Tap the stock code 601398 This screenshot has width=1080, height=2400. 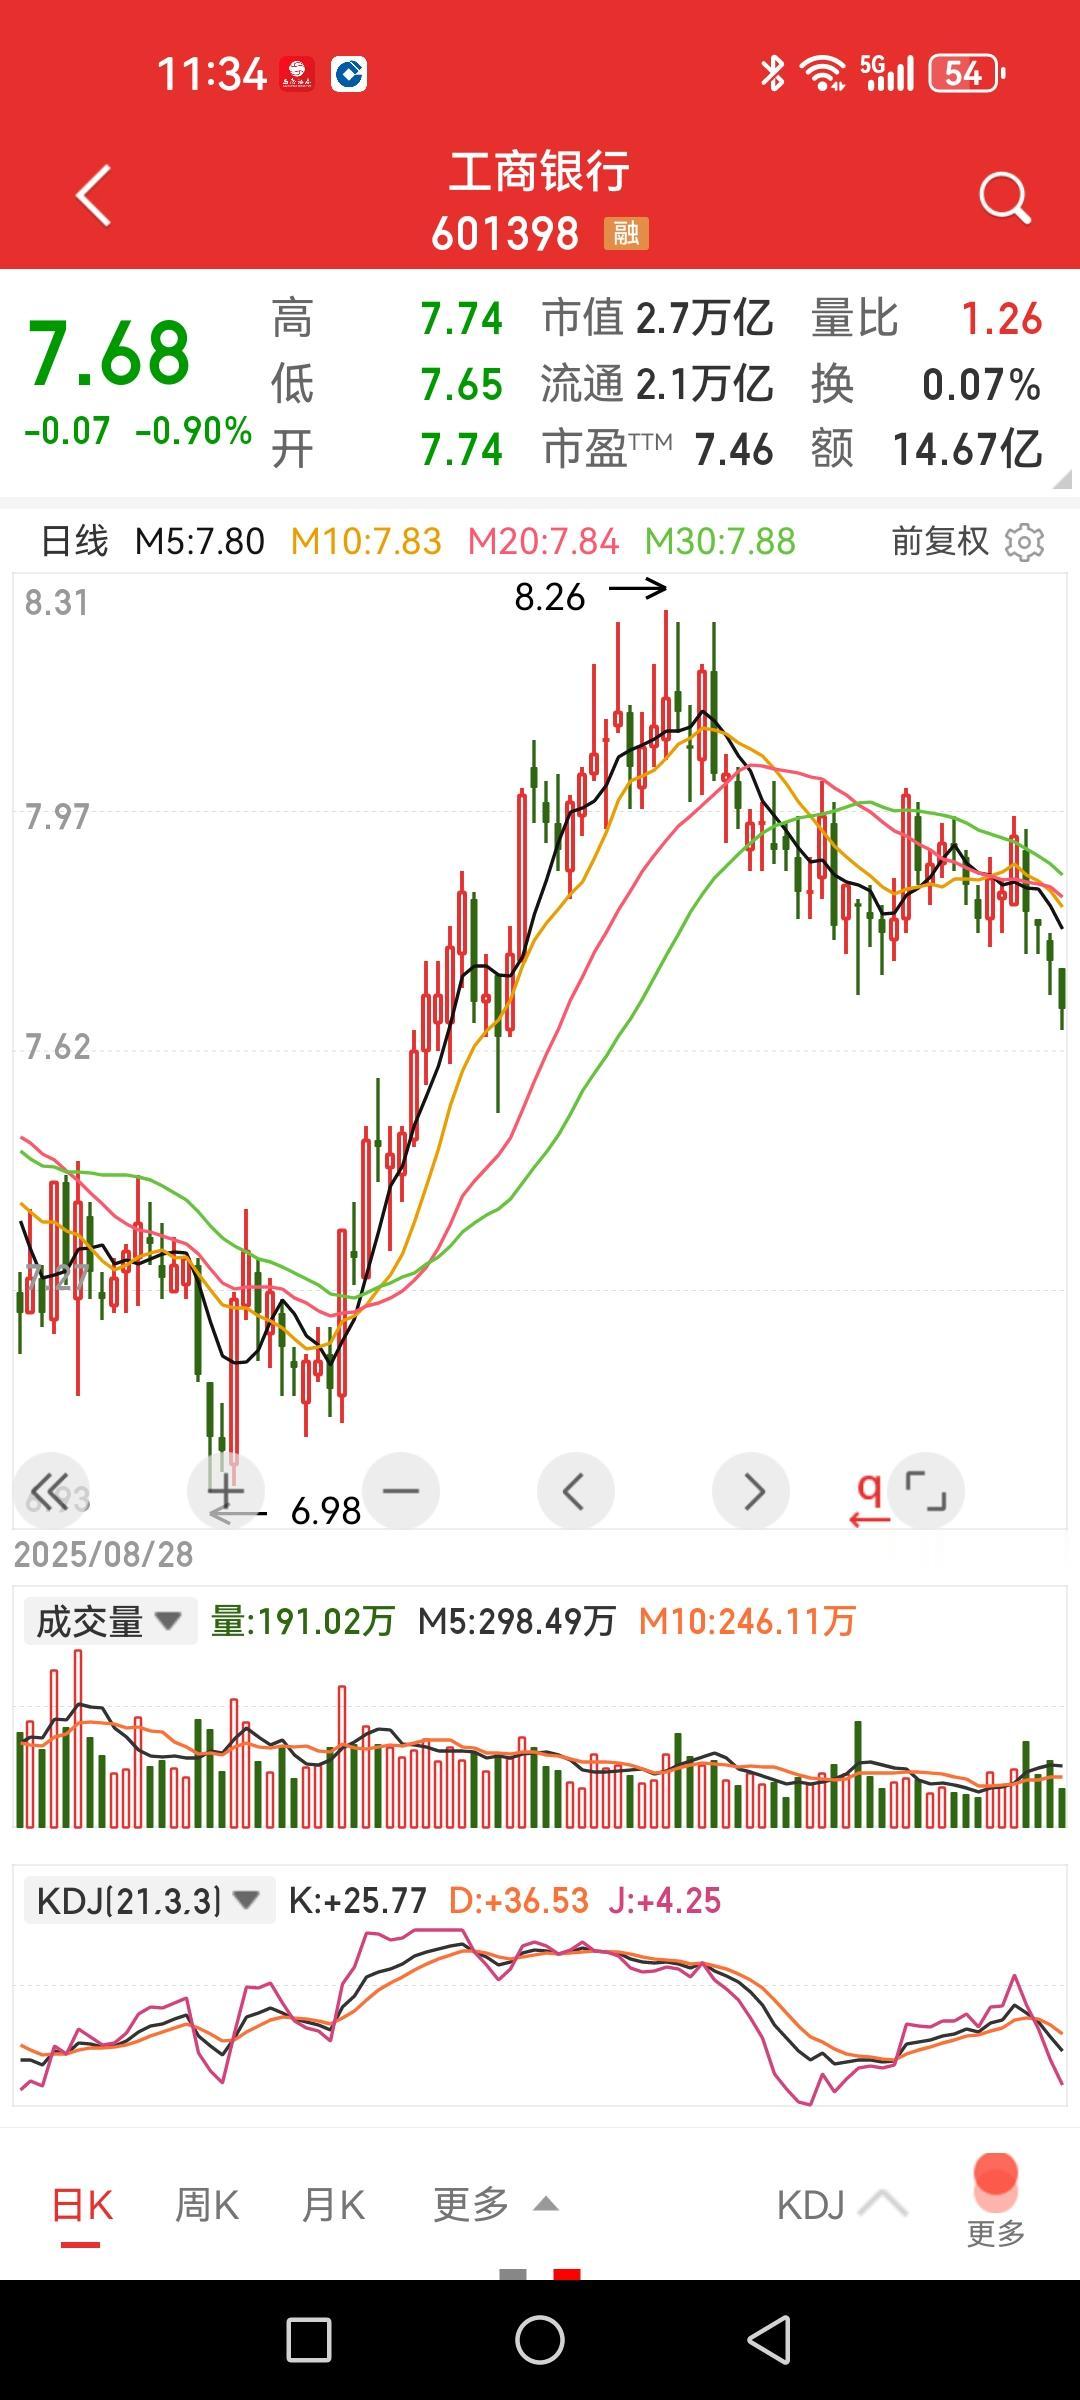coord(505,234)
